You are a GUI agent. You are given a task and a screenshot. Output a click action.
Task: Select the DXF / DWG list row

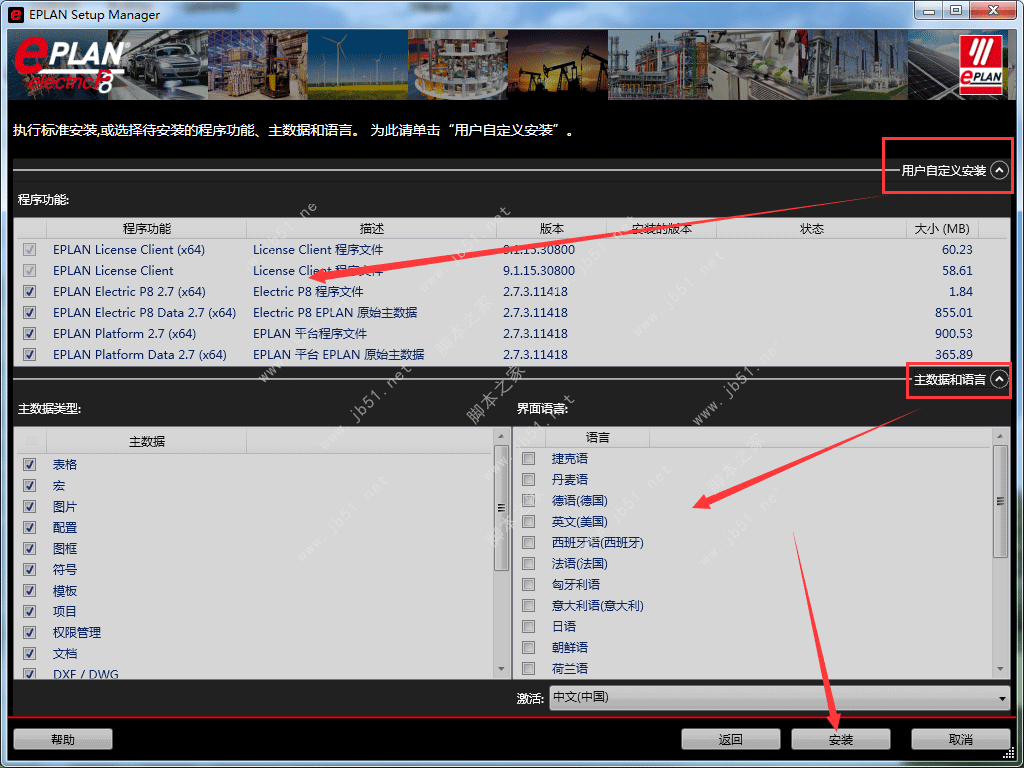[86, 673]
